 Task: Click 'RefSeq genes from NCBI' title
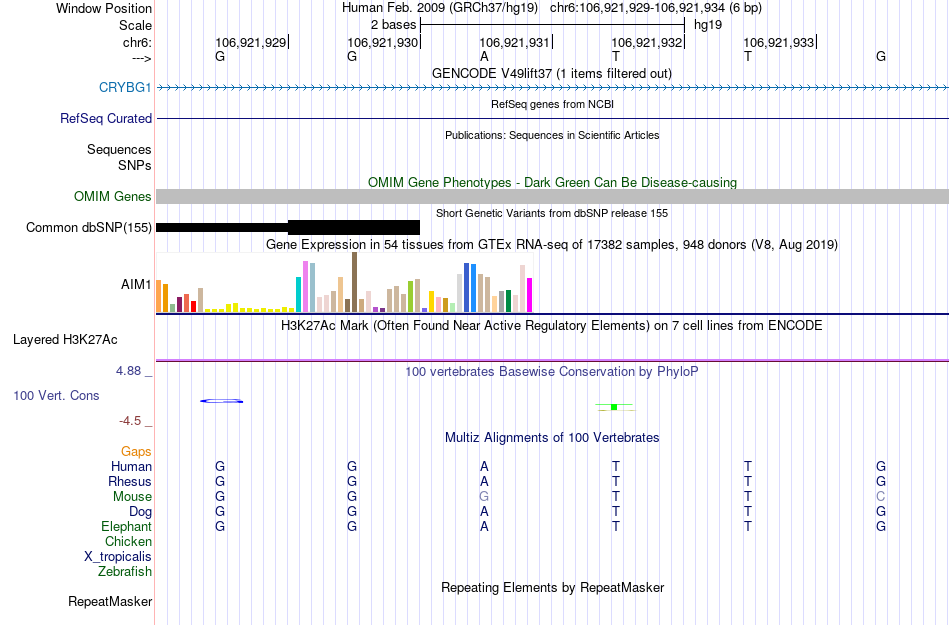552,104
